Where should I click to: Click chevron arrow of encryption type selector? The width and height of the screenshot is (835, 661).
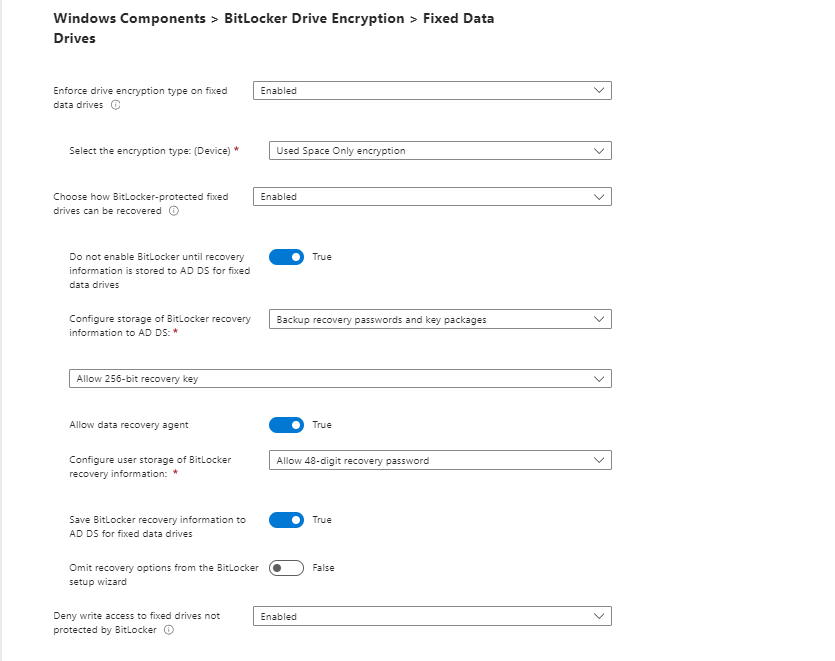point(599,151)
